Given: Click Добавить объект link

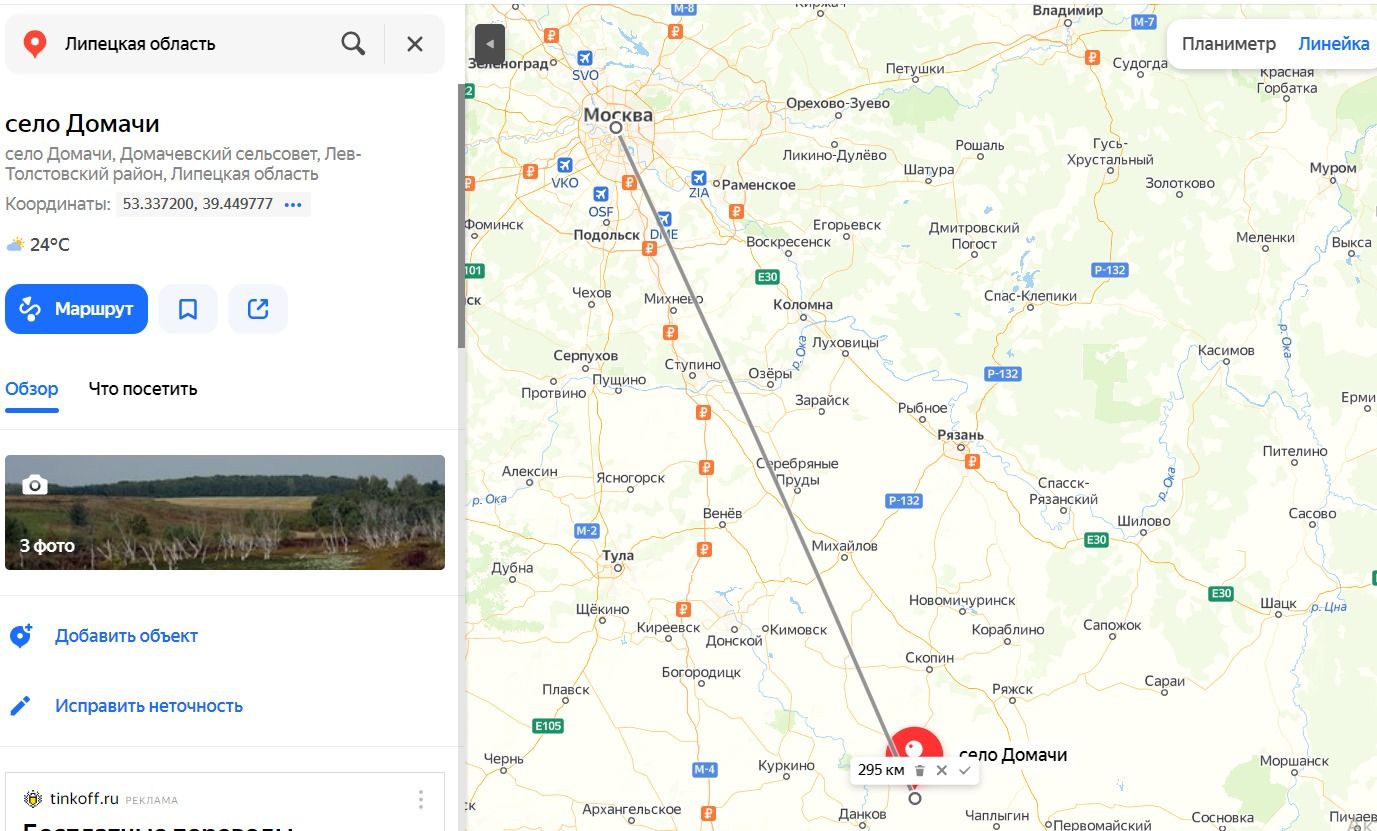Looking at the screenshot, I should (x=126, y=636).
